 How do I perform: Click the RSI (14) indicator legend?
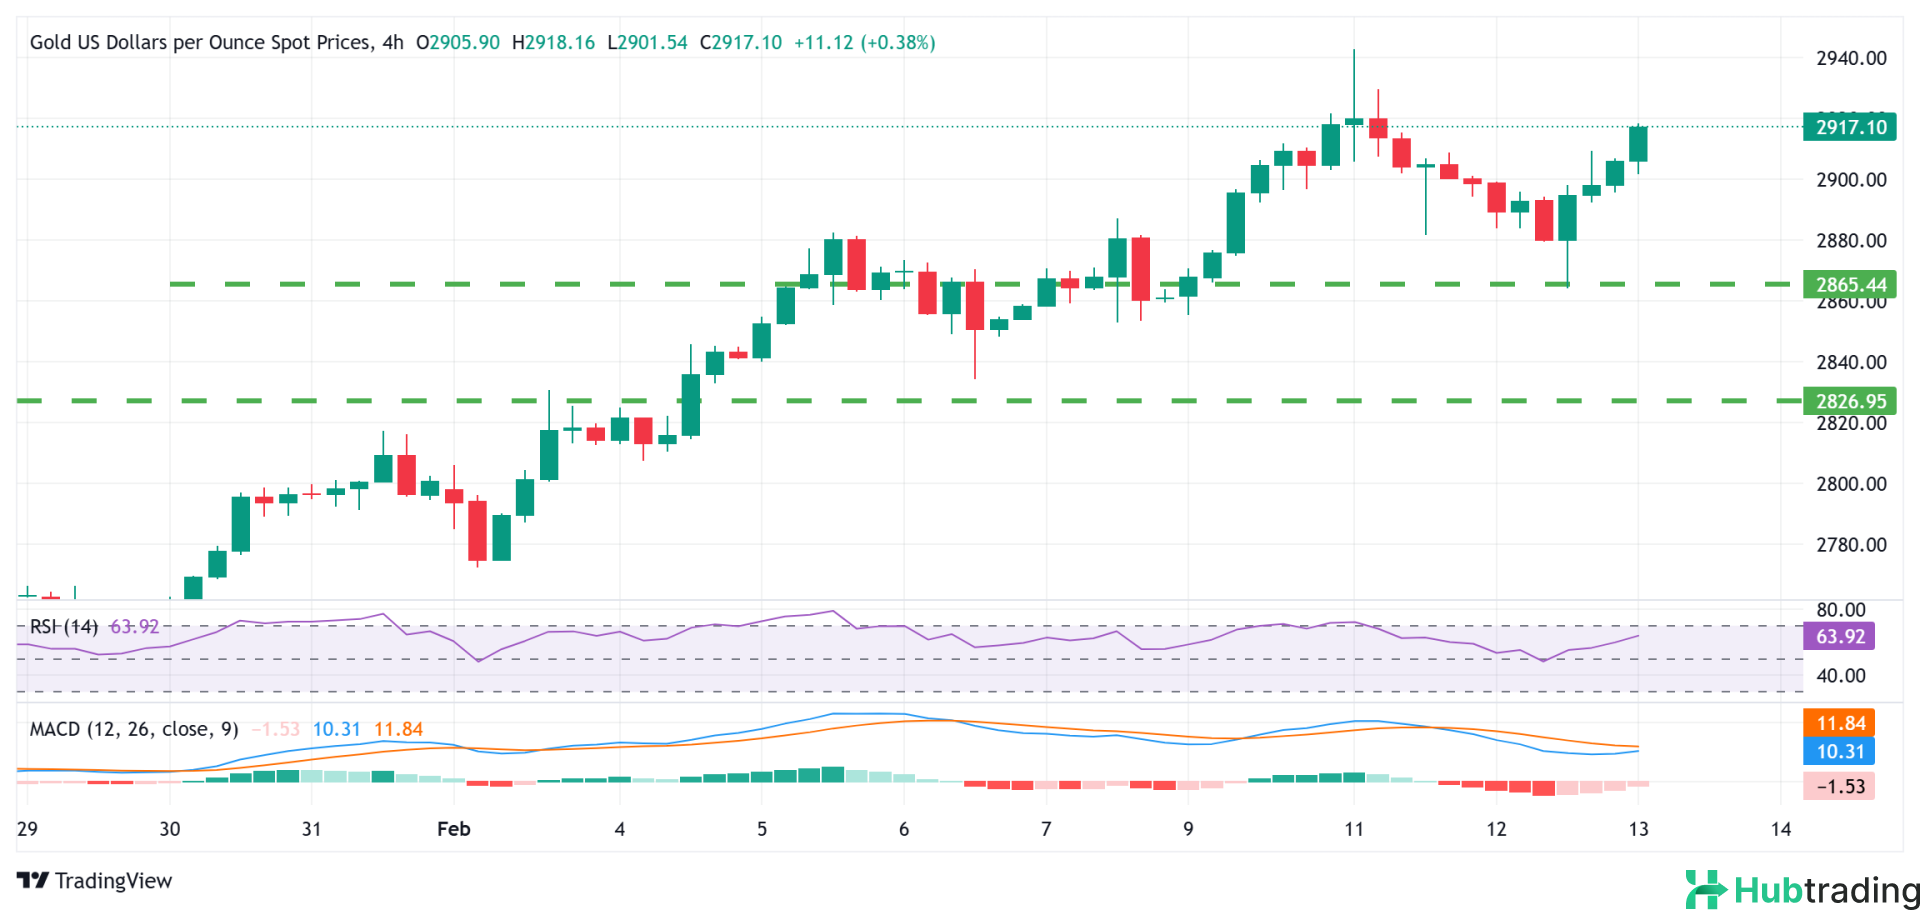click(x=64, y=627)
